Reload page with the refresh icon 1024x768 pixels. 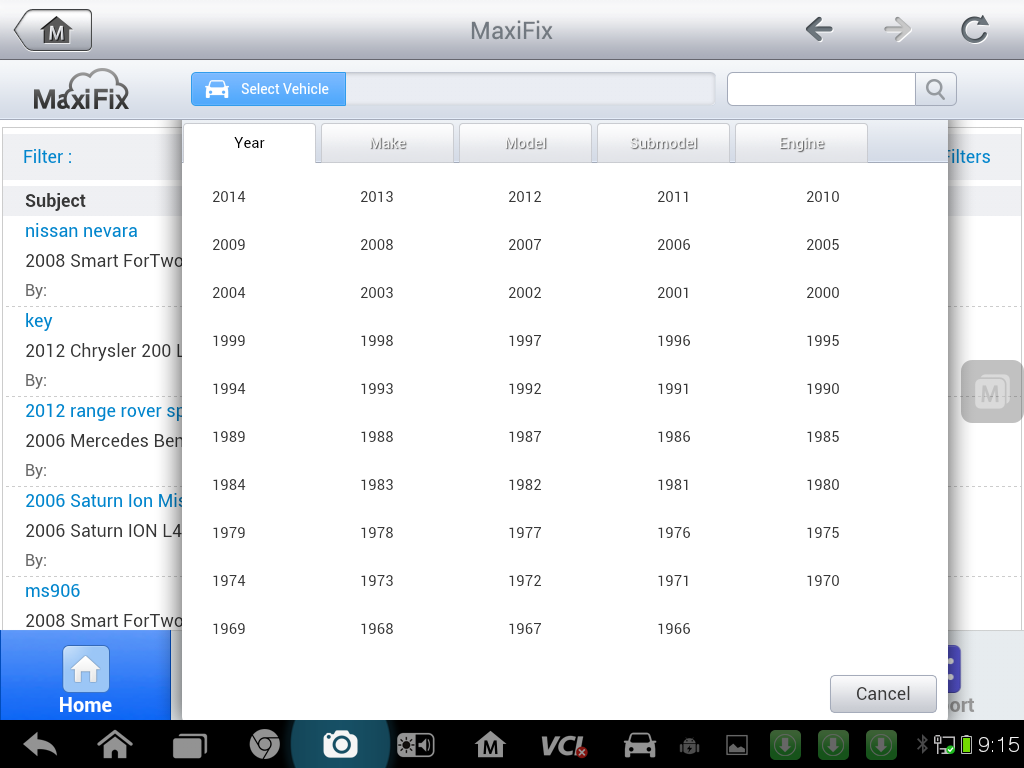[x=974, y=30]
